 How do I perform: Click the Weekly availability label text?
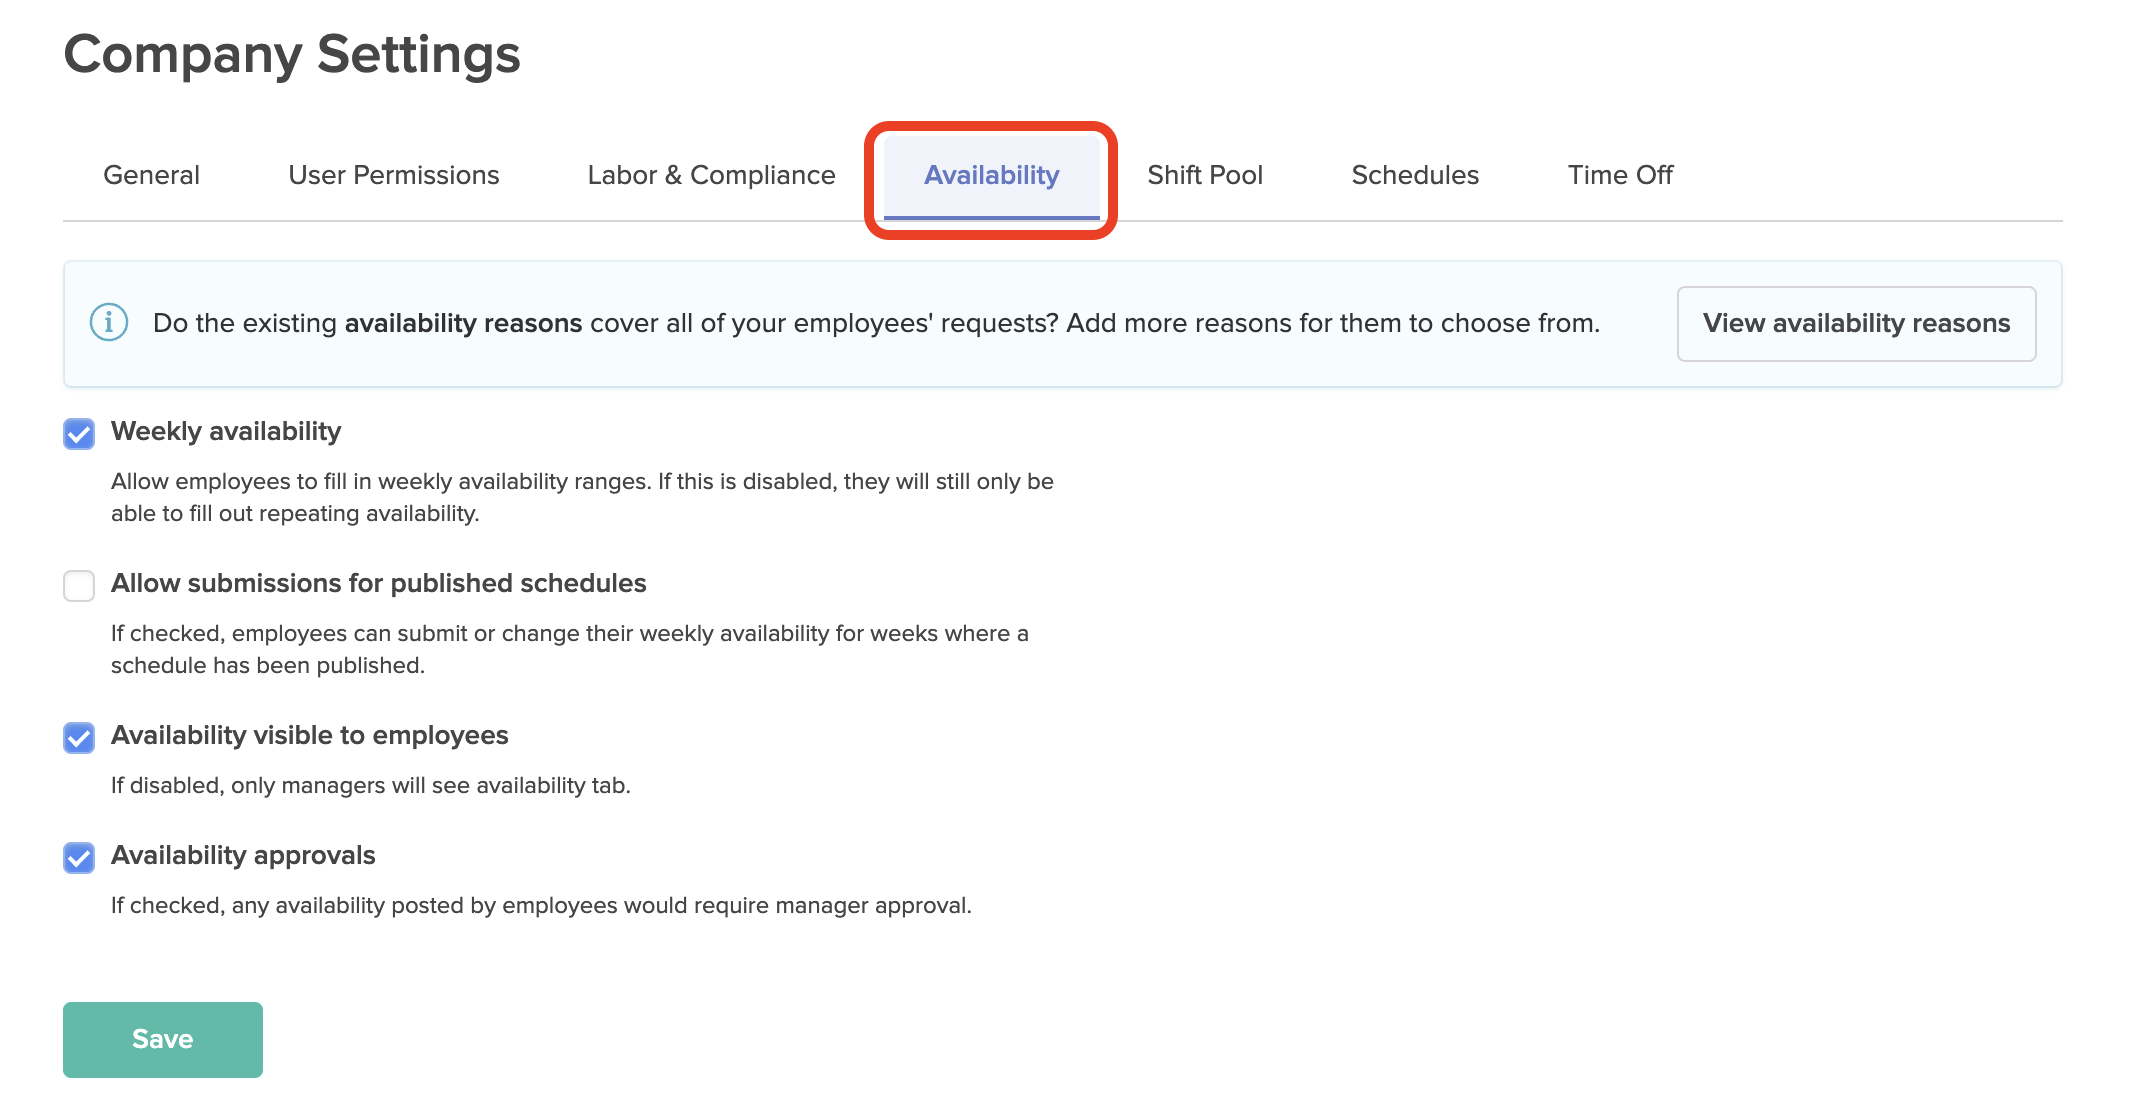[x=226, y=431]
